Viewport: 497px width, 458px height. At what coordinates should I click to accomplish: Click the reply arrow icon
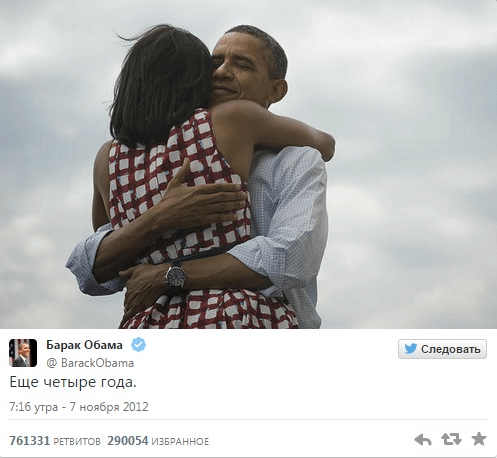(423, 440)
